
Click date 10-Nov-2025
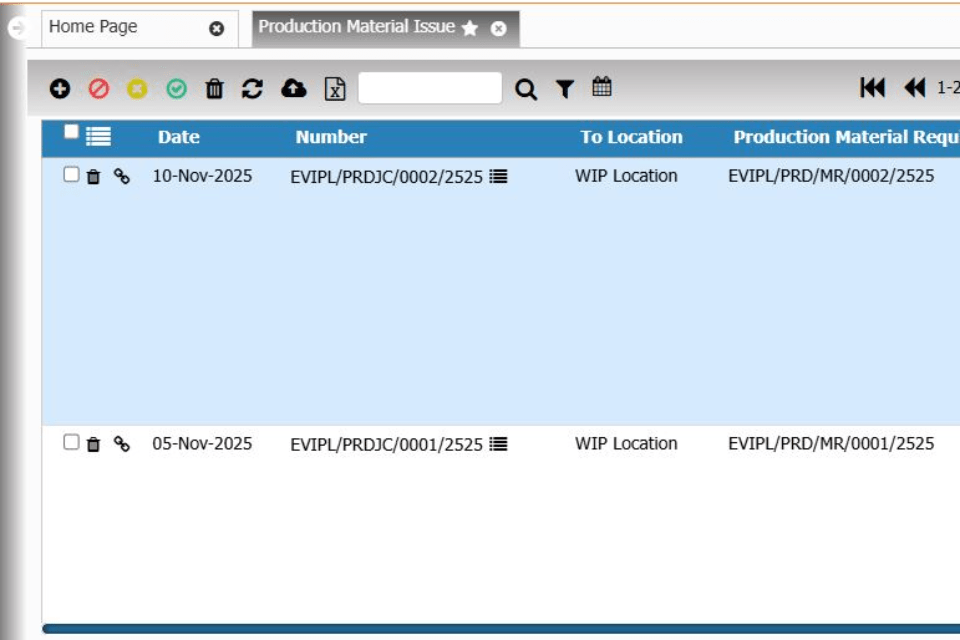click(202, 176)
